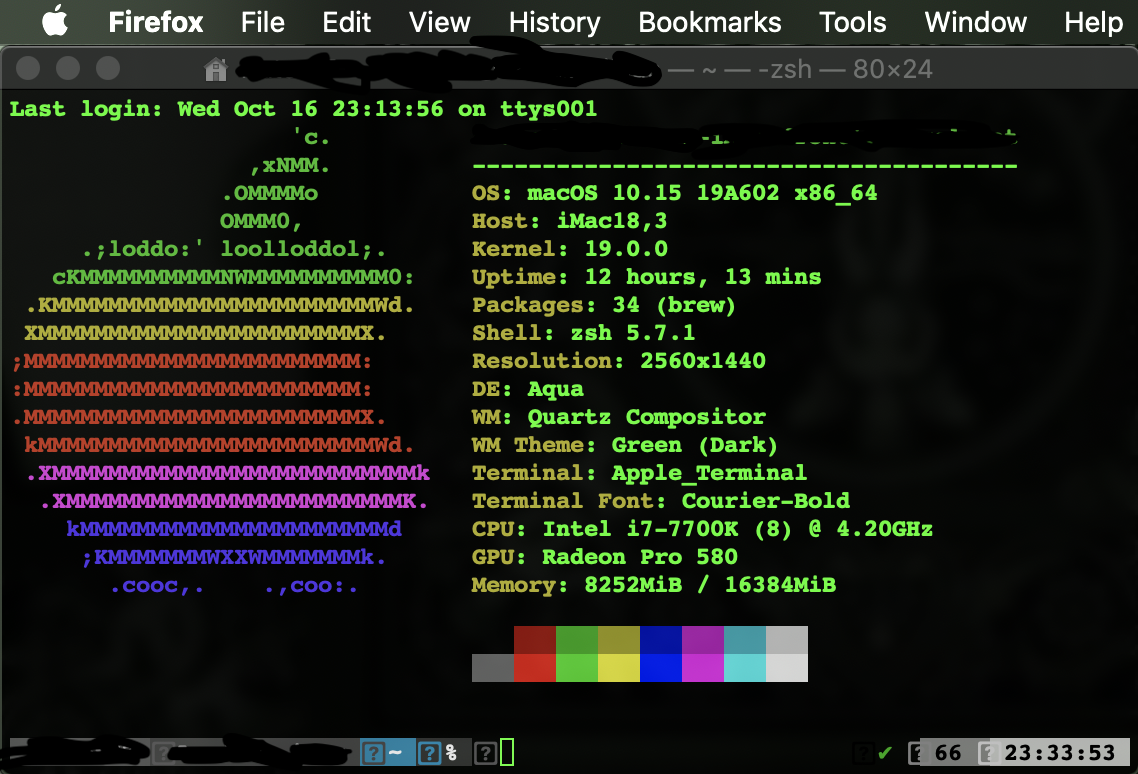Click the bright red swatch in the bottom color row
1138x774 pixels.
535,668
